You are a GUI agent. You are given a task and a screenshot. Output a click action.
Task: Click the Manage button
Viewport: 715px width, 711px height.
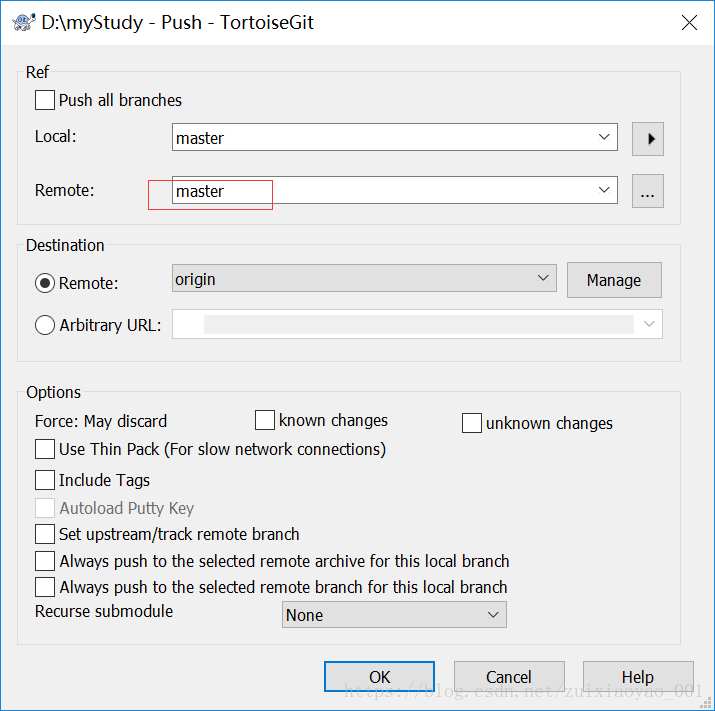(x=614, y=280)
